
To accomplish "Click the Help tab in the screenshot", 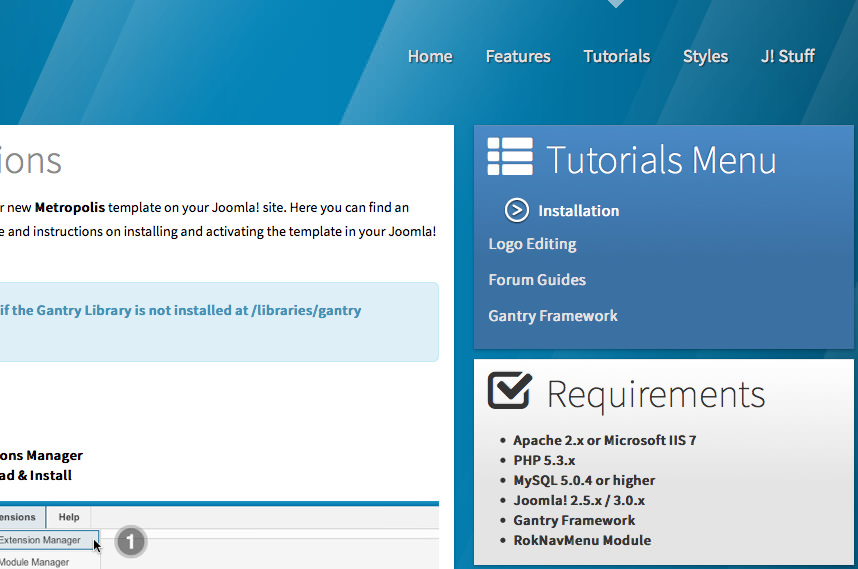I will click(69, 517).
